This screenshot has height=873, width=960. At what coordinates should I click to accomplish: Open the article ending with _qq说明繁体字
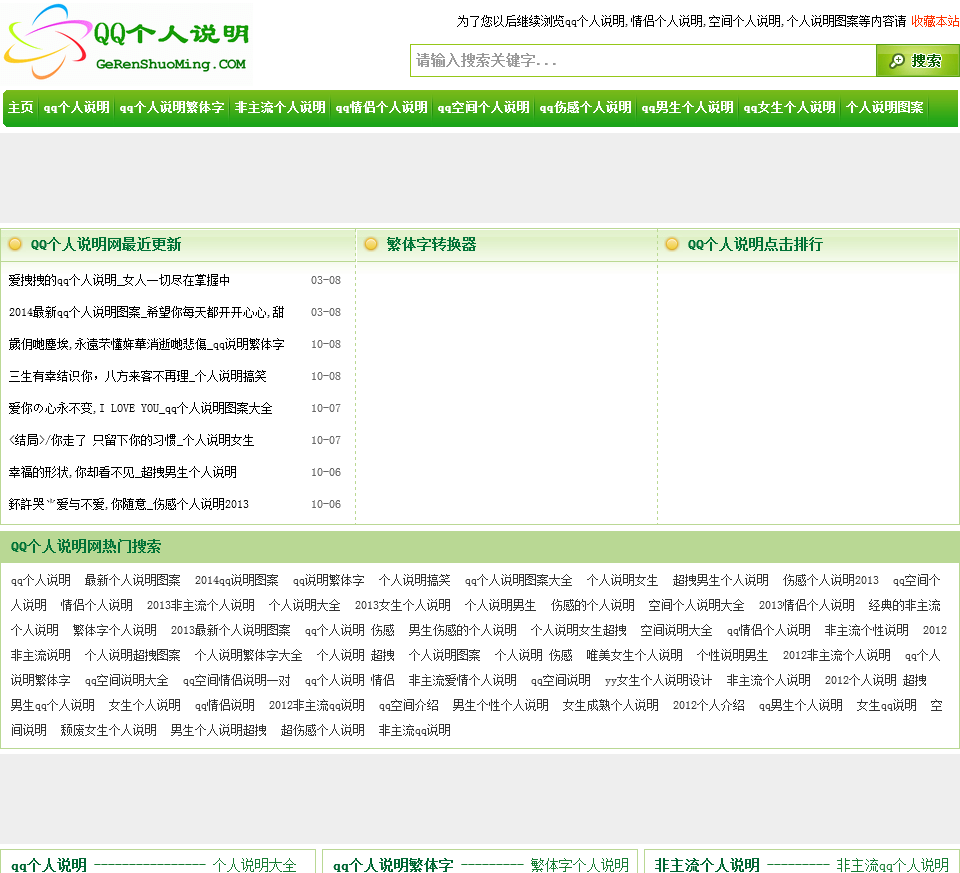click(146, 344)
